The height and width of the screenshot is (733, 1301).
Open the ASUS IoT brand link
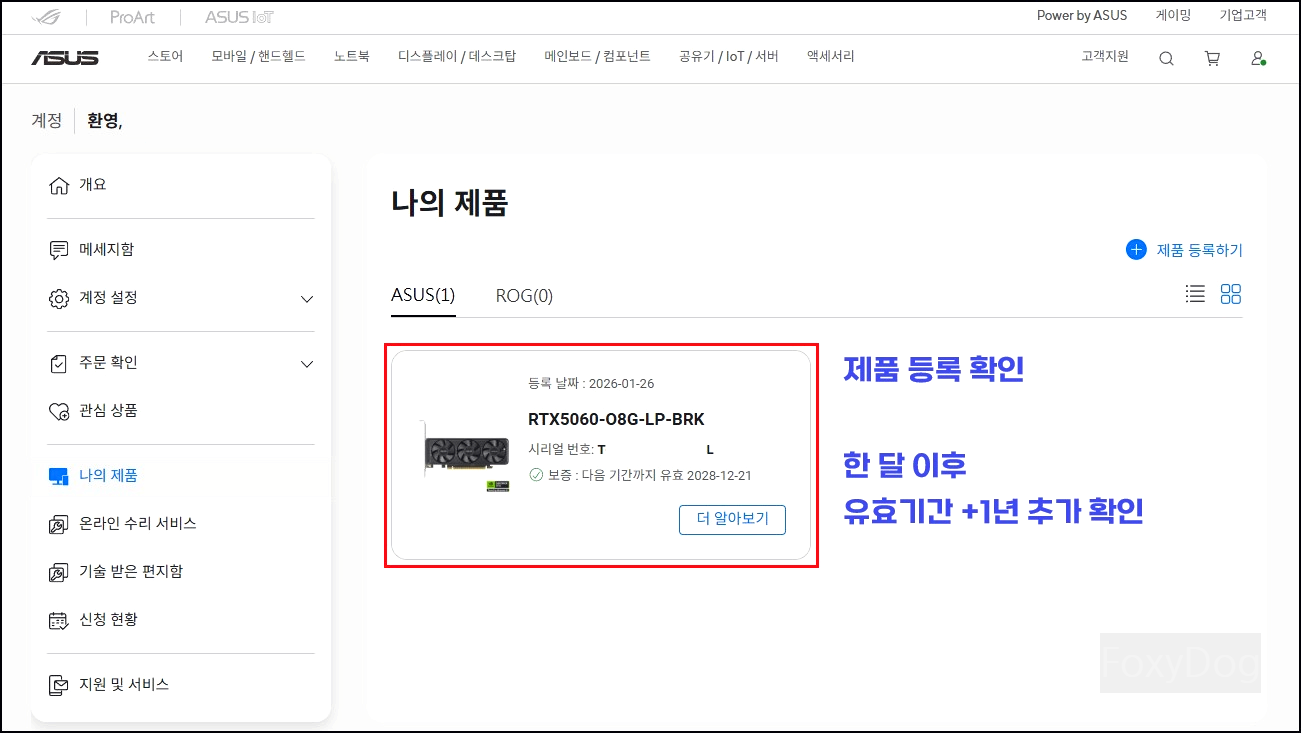(x=239, y=17)
